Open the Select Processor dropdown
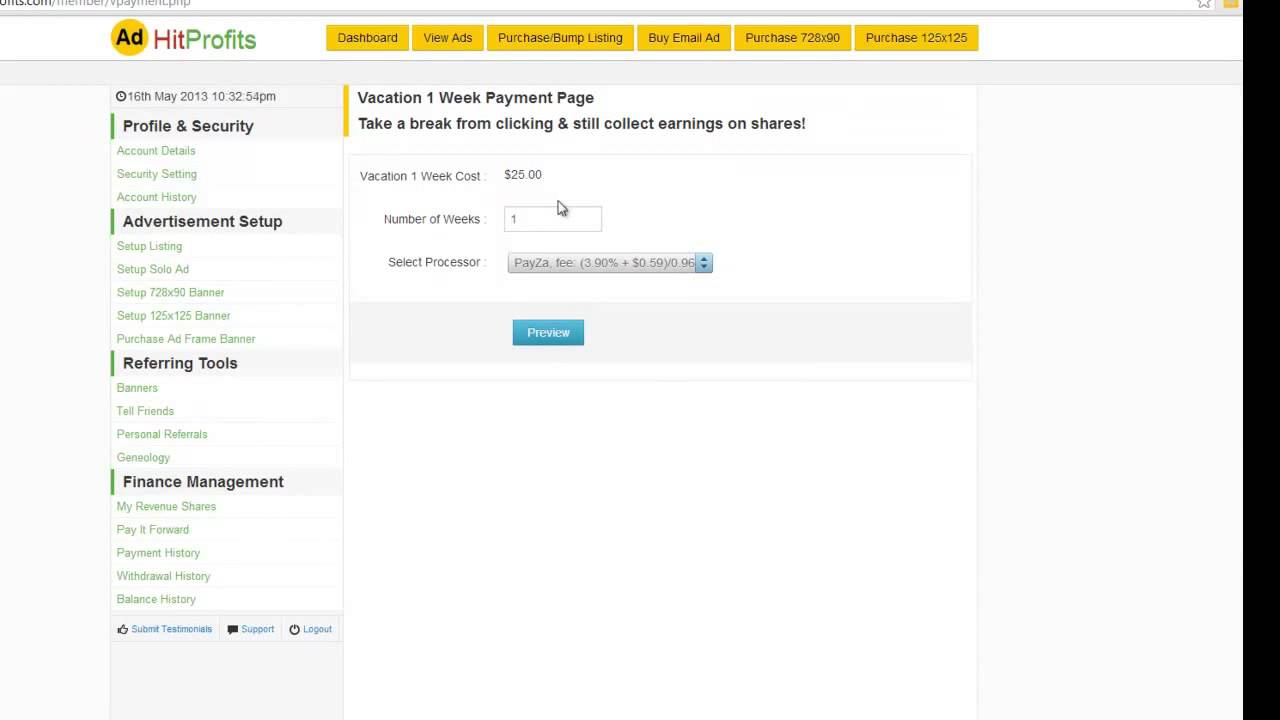This screenshot has width=1280, height=720. [x=610, y=263]
